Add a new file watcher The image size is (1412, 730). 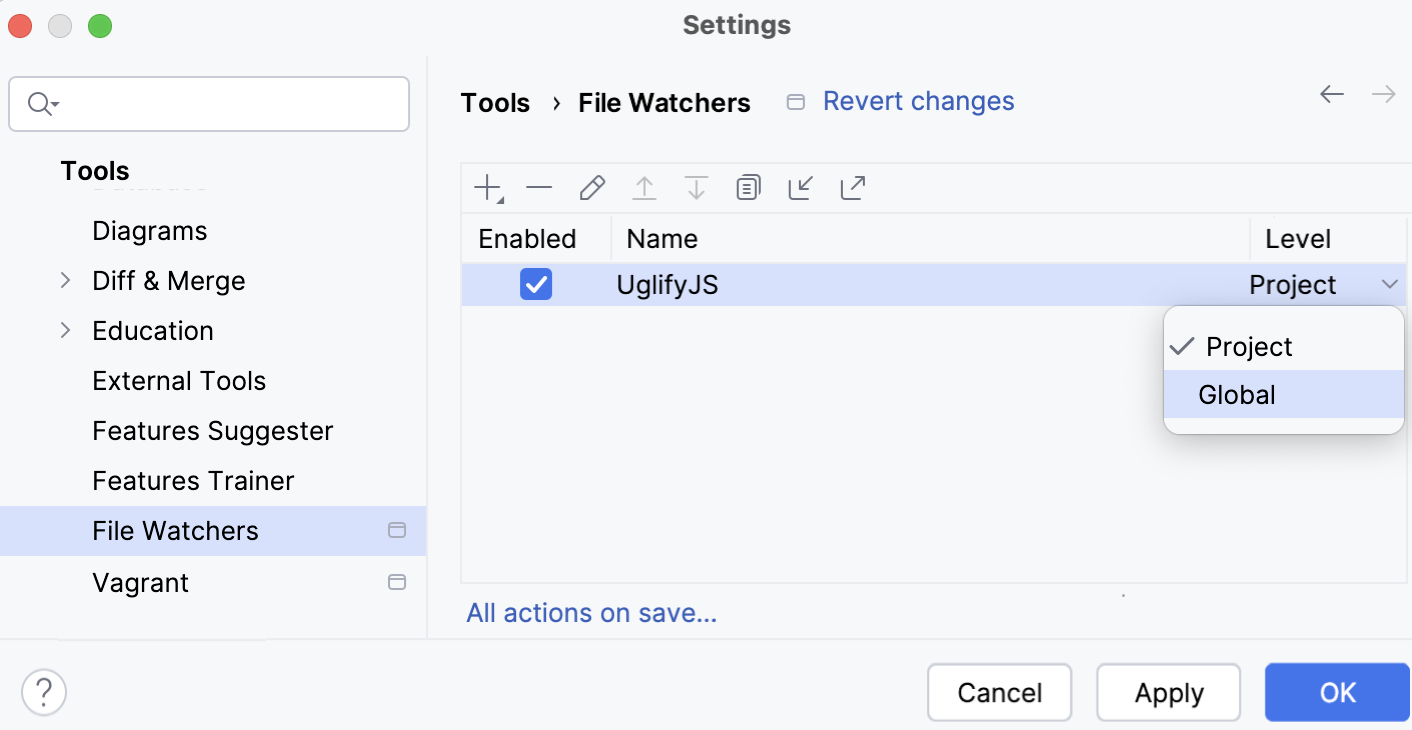tap(487, 187)
